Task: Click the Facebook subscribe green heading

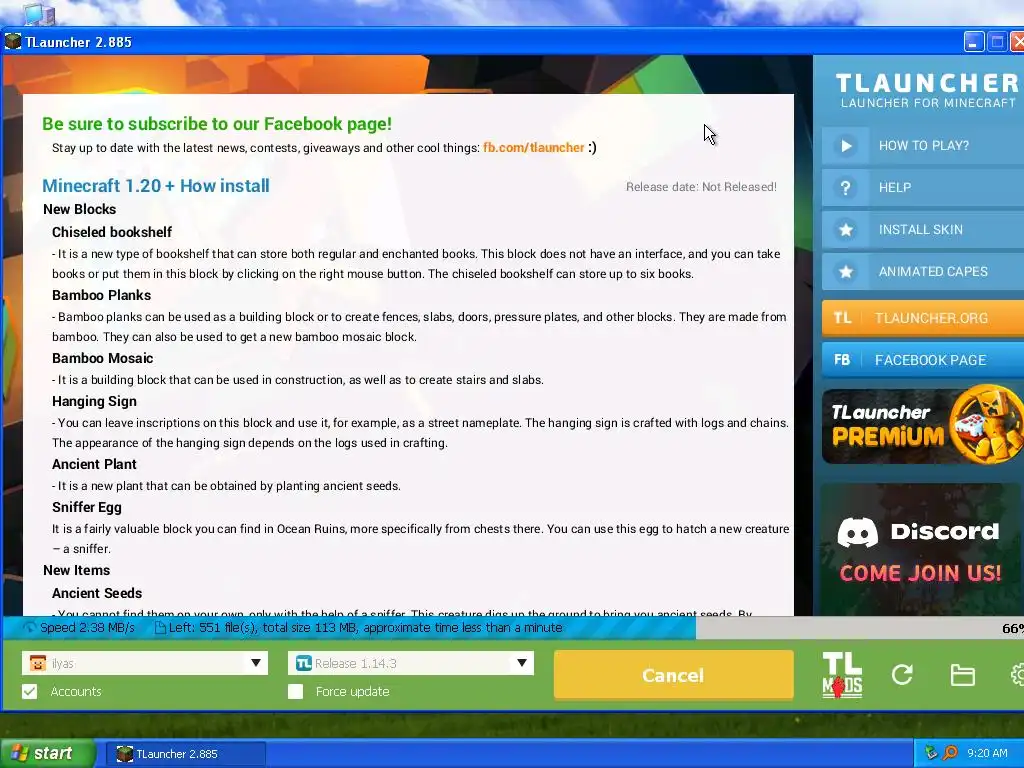Action: [x=217, y=124]
